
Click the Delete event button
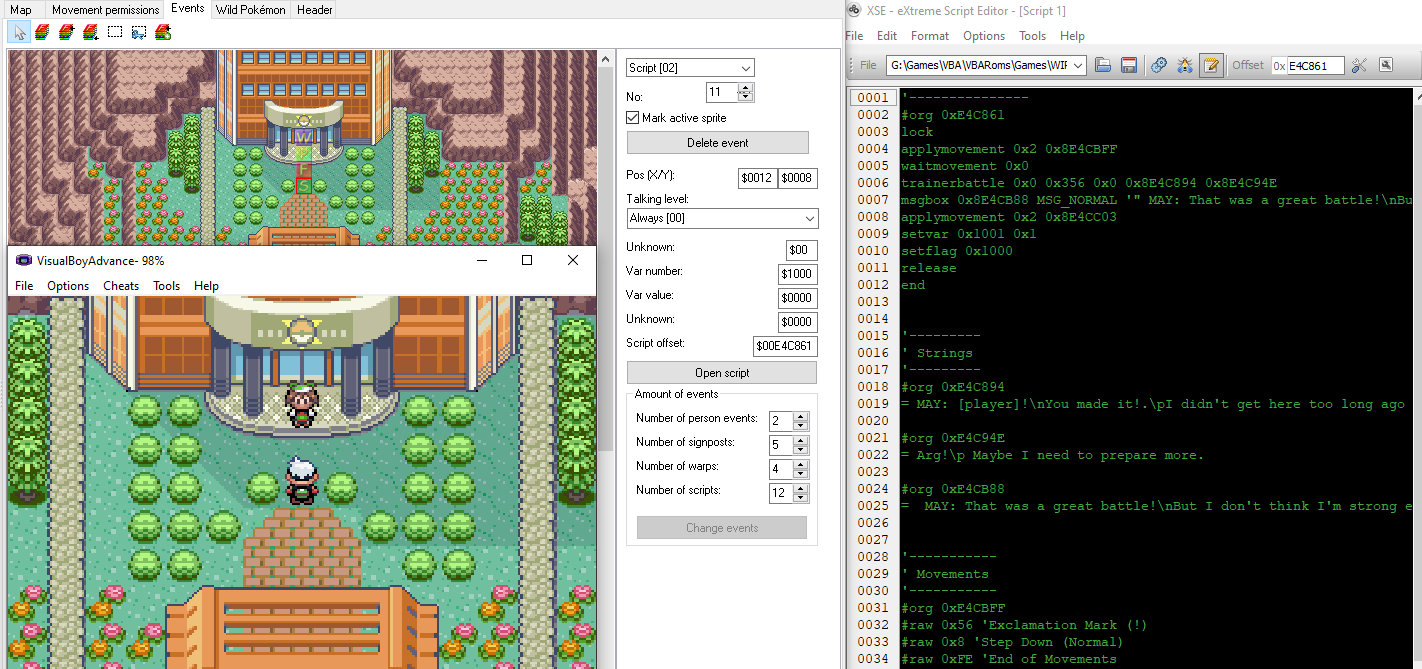pyautogui.click(x=717, y=141)
